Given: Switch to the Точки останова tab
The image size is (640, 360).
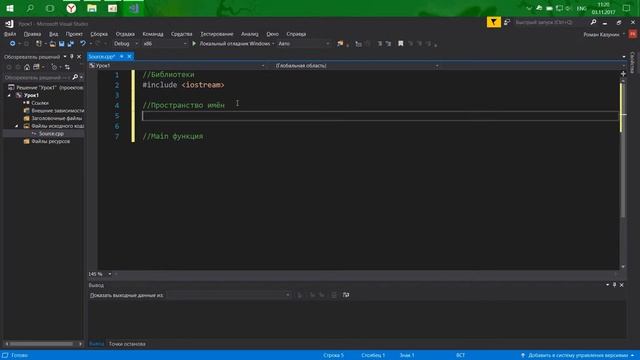Looking at the screenshot, I should [127, 344].
